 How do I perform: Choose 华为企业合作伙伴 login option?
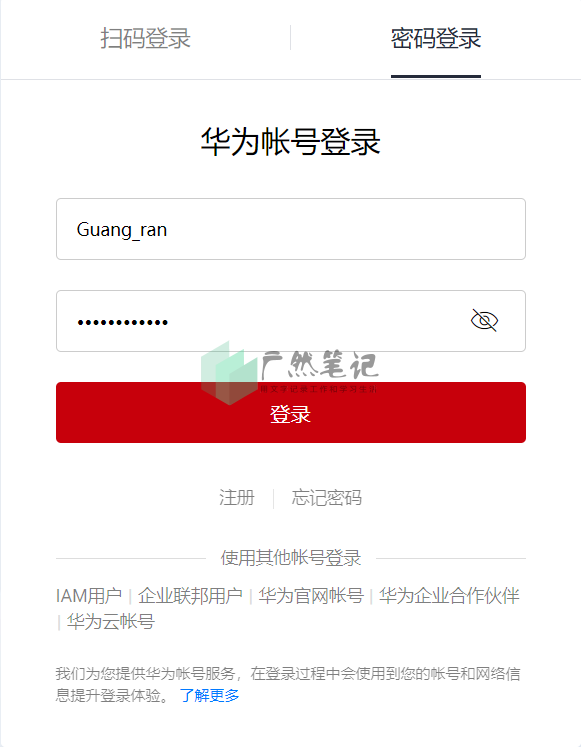[x=449, y=596]
